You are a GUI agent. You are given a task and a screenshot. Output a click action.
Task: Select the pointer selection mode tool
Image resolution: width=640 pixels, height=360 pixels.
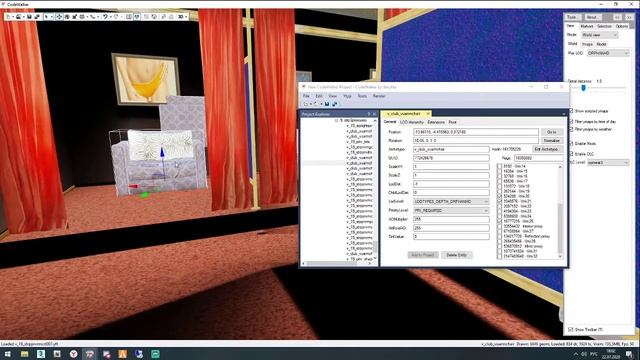[x=46, y=17]
